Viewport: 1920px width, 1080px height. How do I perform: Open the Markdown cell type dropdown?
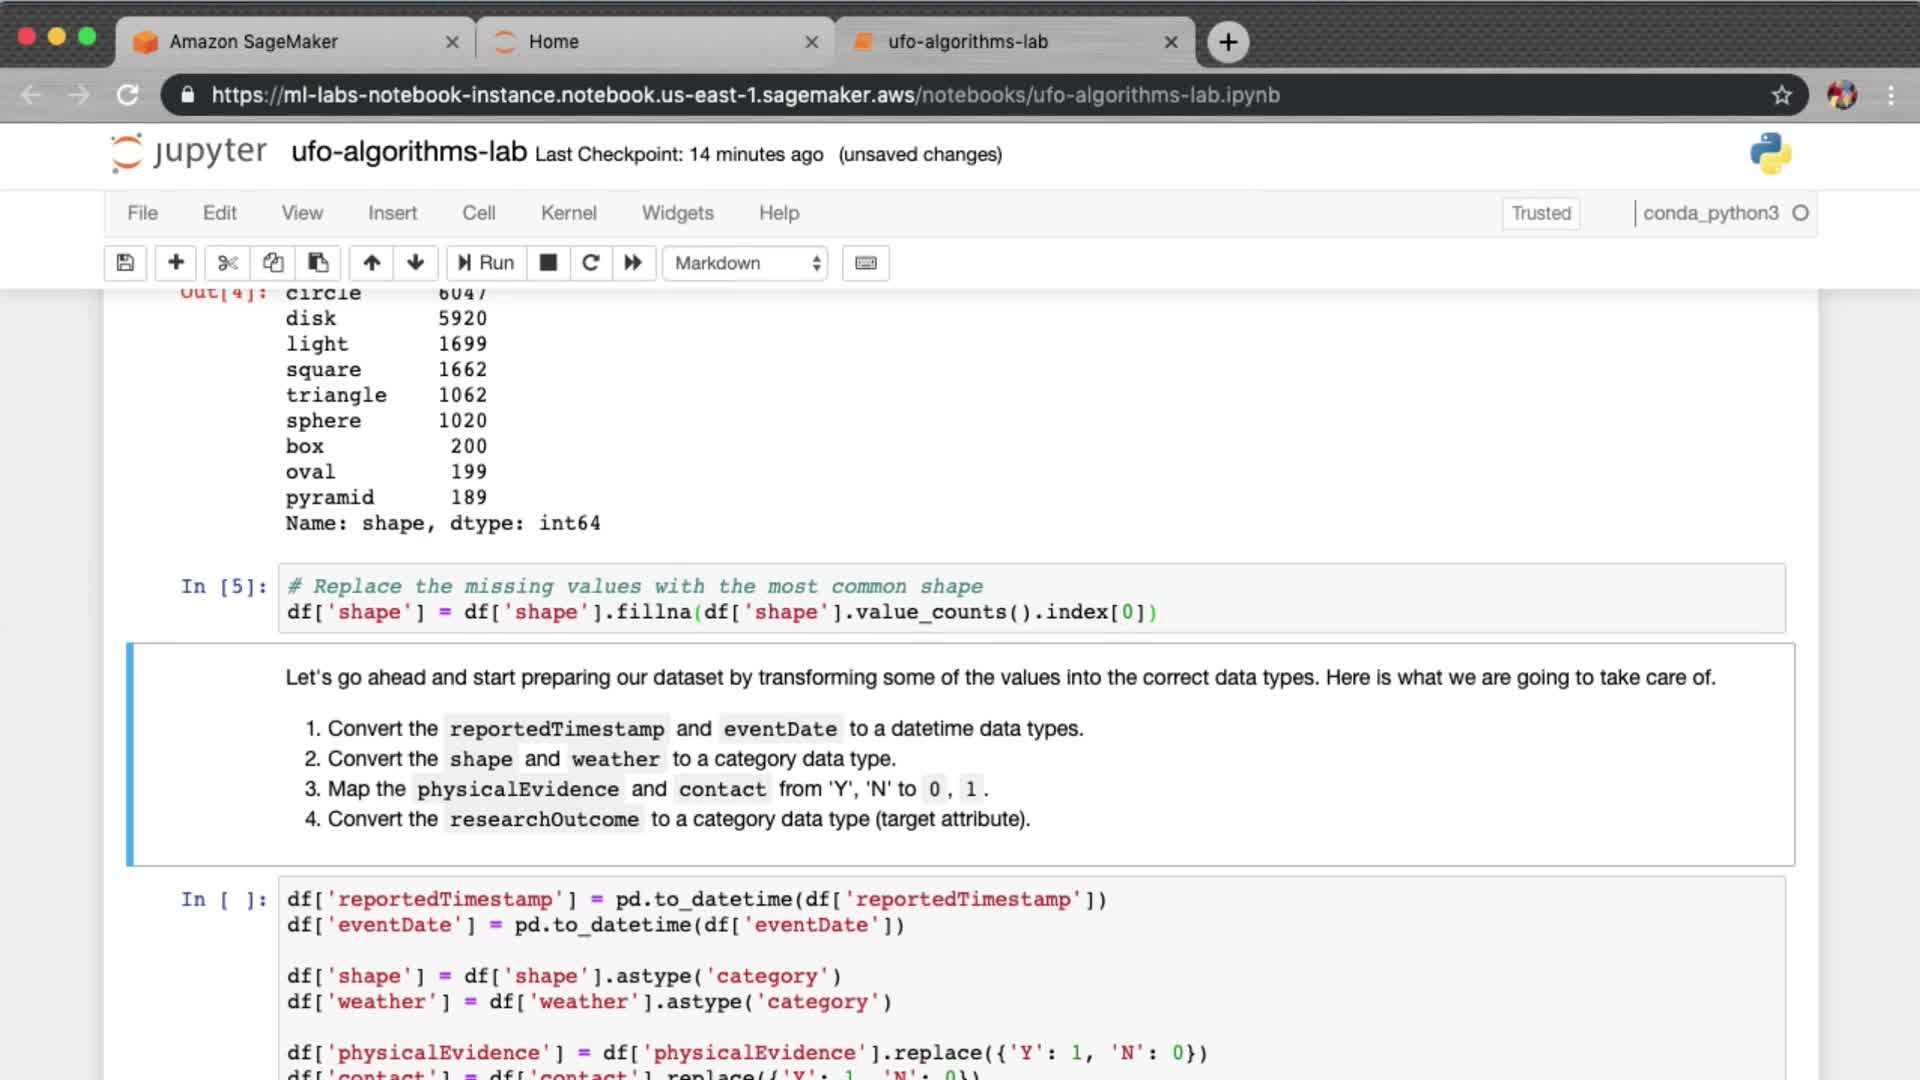pyautogui.click(x=745, y=263)
